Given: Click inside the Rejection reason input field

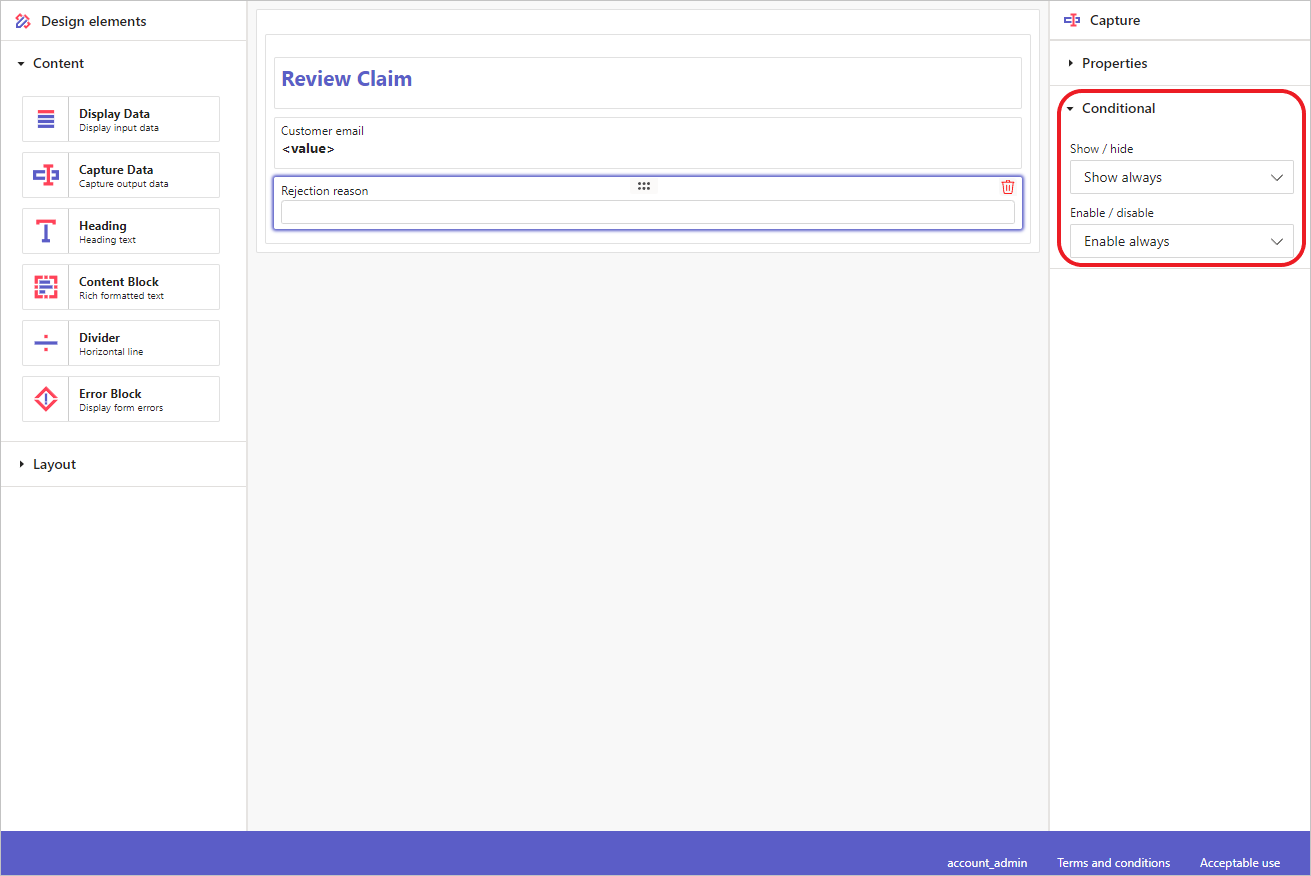Looking at the screenshot, I should 647,212.
